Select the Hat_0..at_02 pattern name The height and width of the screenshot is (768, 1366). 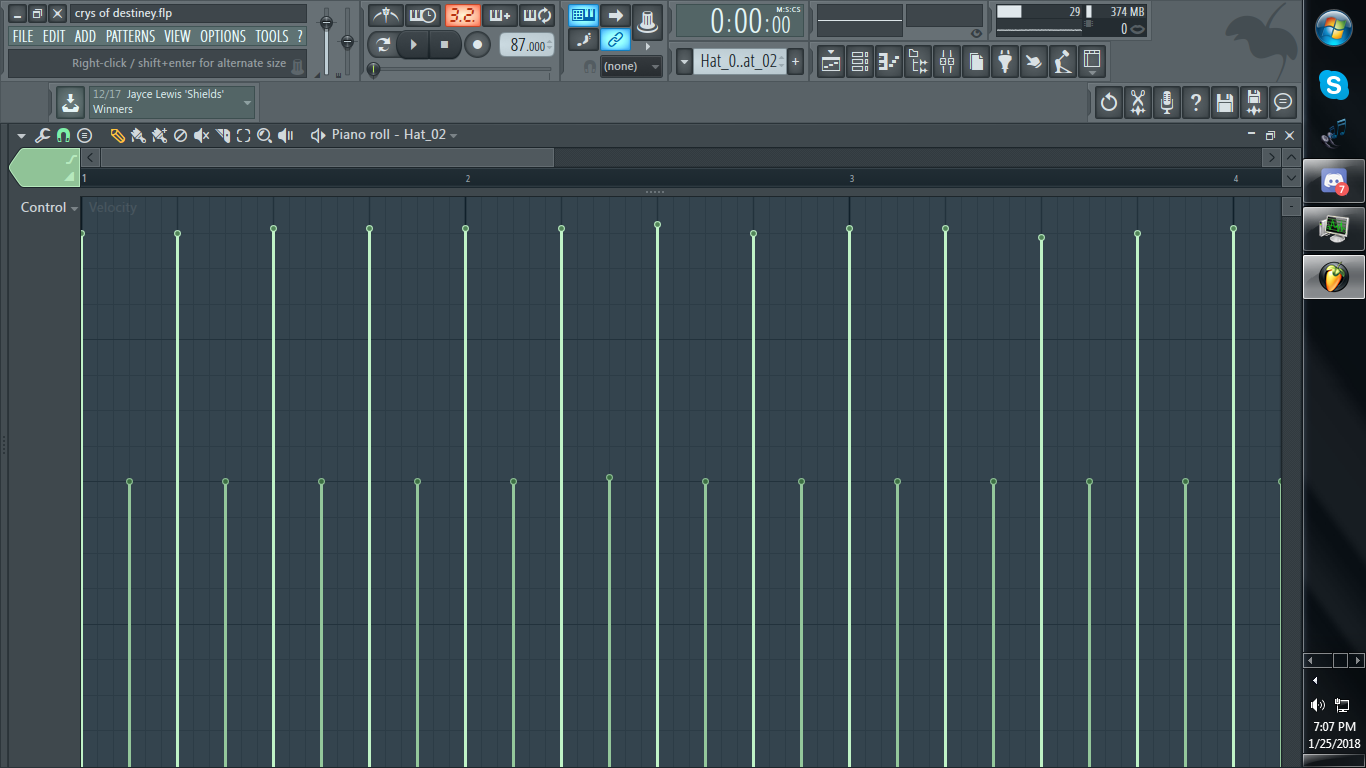[x=739, y=62]
